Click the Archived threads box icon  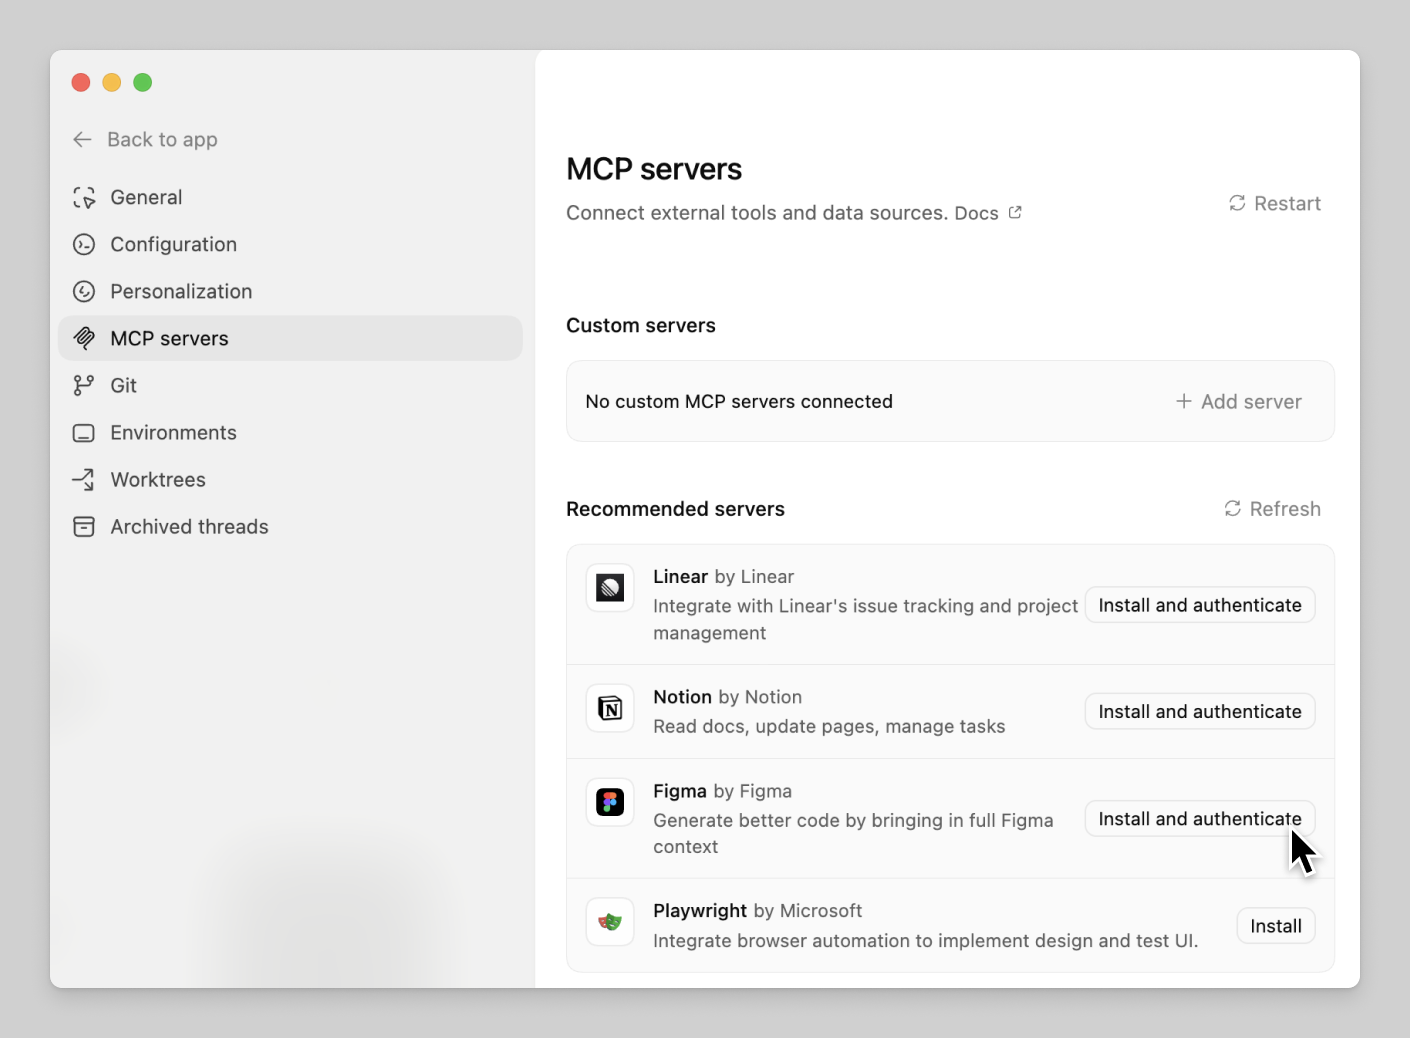[x=83, y=526]
